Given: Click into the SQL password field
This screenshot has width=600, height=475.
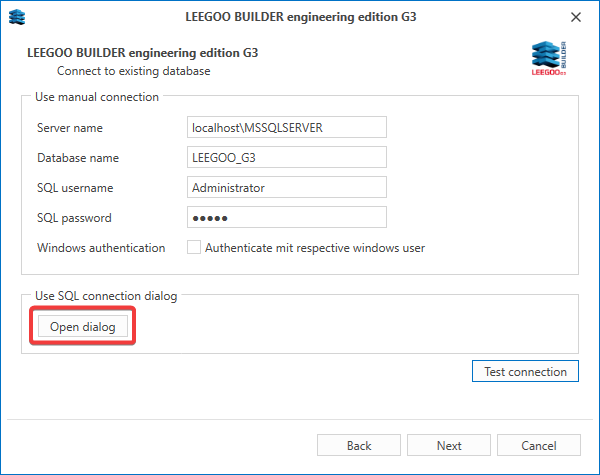Looking at the screenshot, I should click(x=287, y=217).
